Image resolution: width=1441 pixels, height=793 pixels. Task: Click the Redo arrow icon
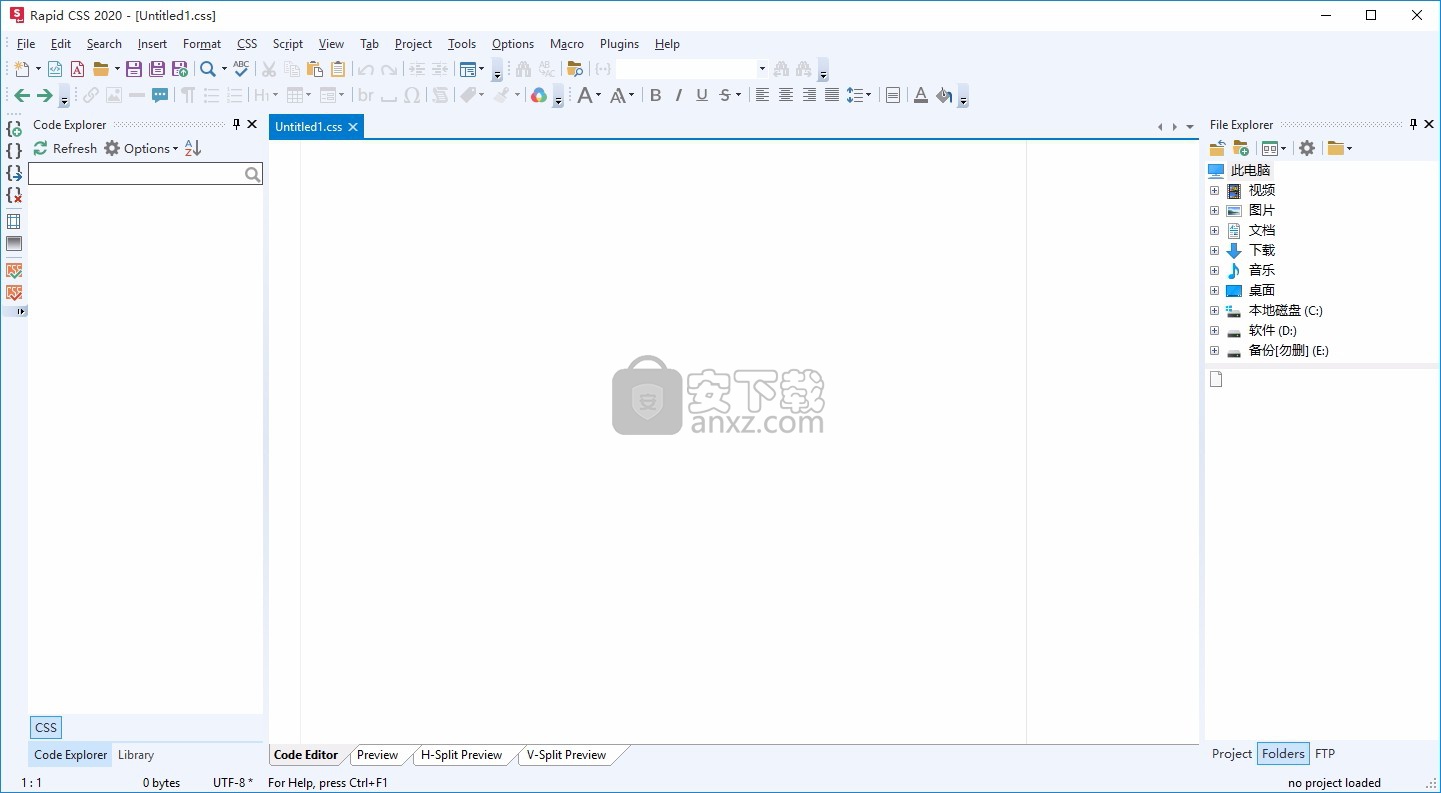389,69
